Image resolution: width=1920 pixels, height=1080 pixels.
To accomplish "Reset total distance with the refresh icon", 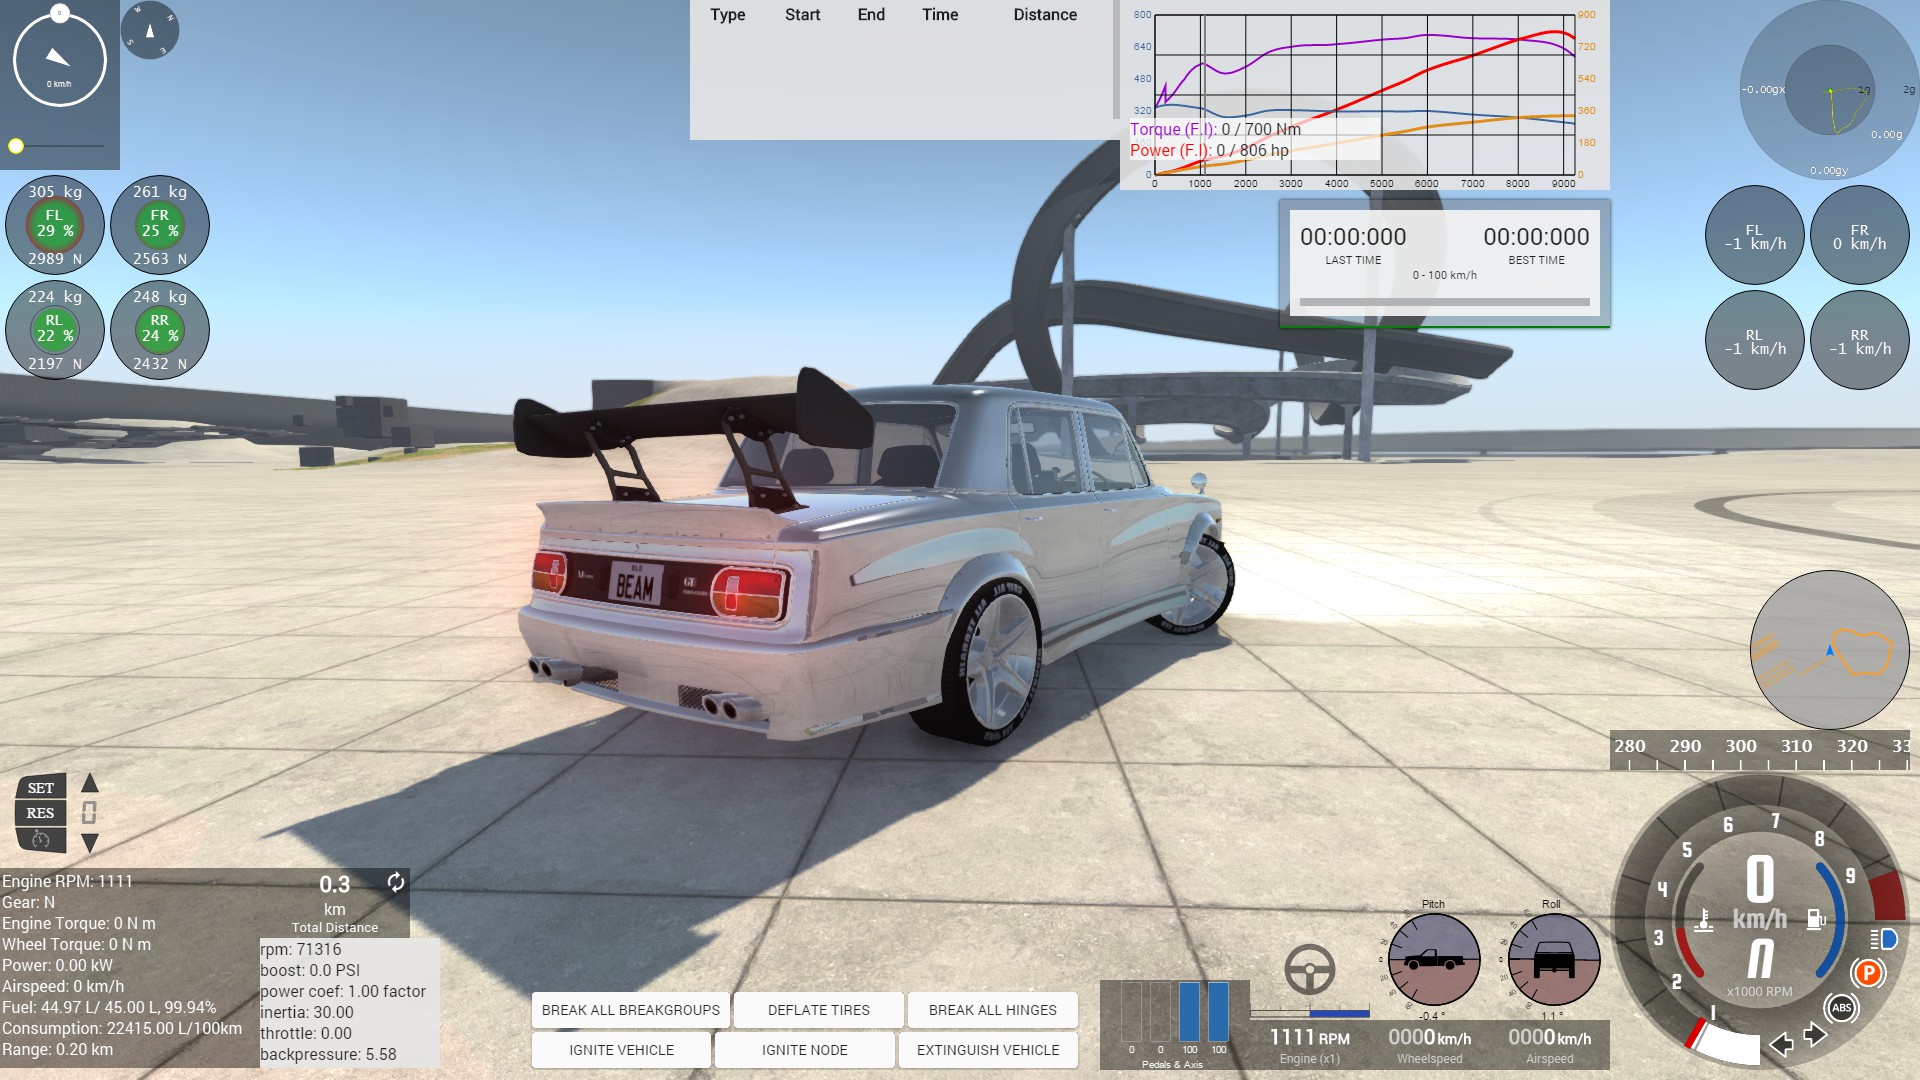I will (x=395, y=882).
